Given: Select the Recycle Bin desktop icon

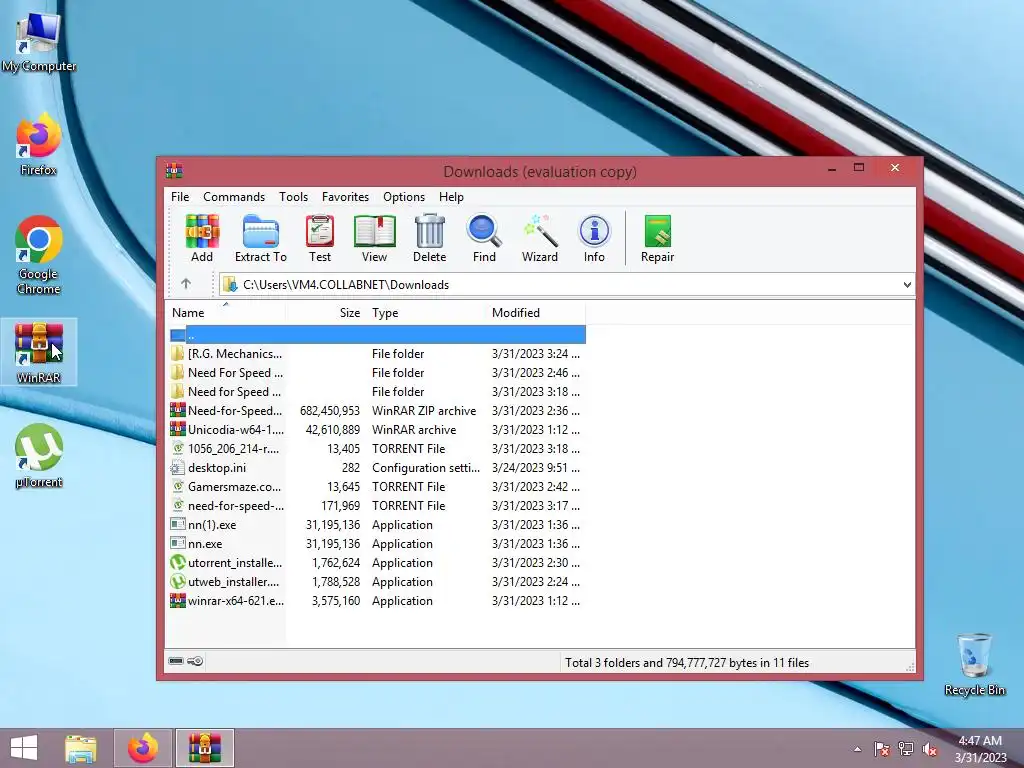Looking at the screenshot, I should (x=974, y=664).
